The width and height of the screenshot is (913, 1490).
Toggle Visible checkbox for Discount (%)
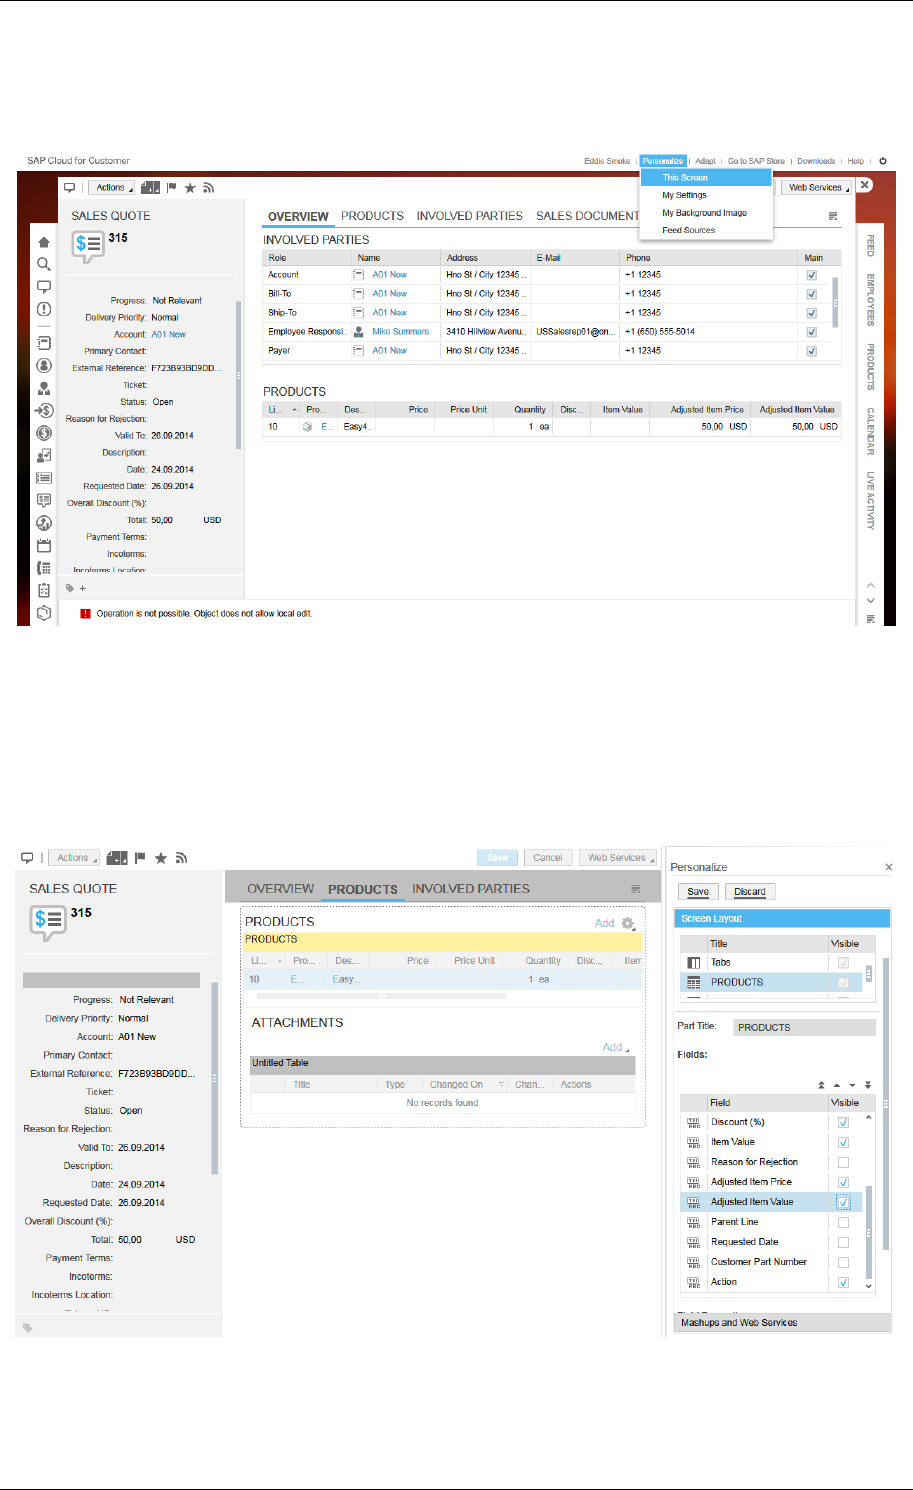pyautogui.click(x=843, y=1122)
